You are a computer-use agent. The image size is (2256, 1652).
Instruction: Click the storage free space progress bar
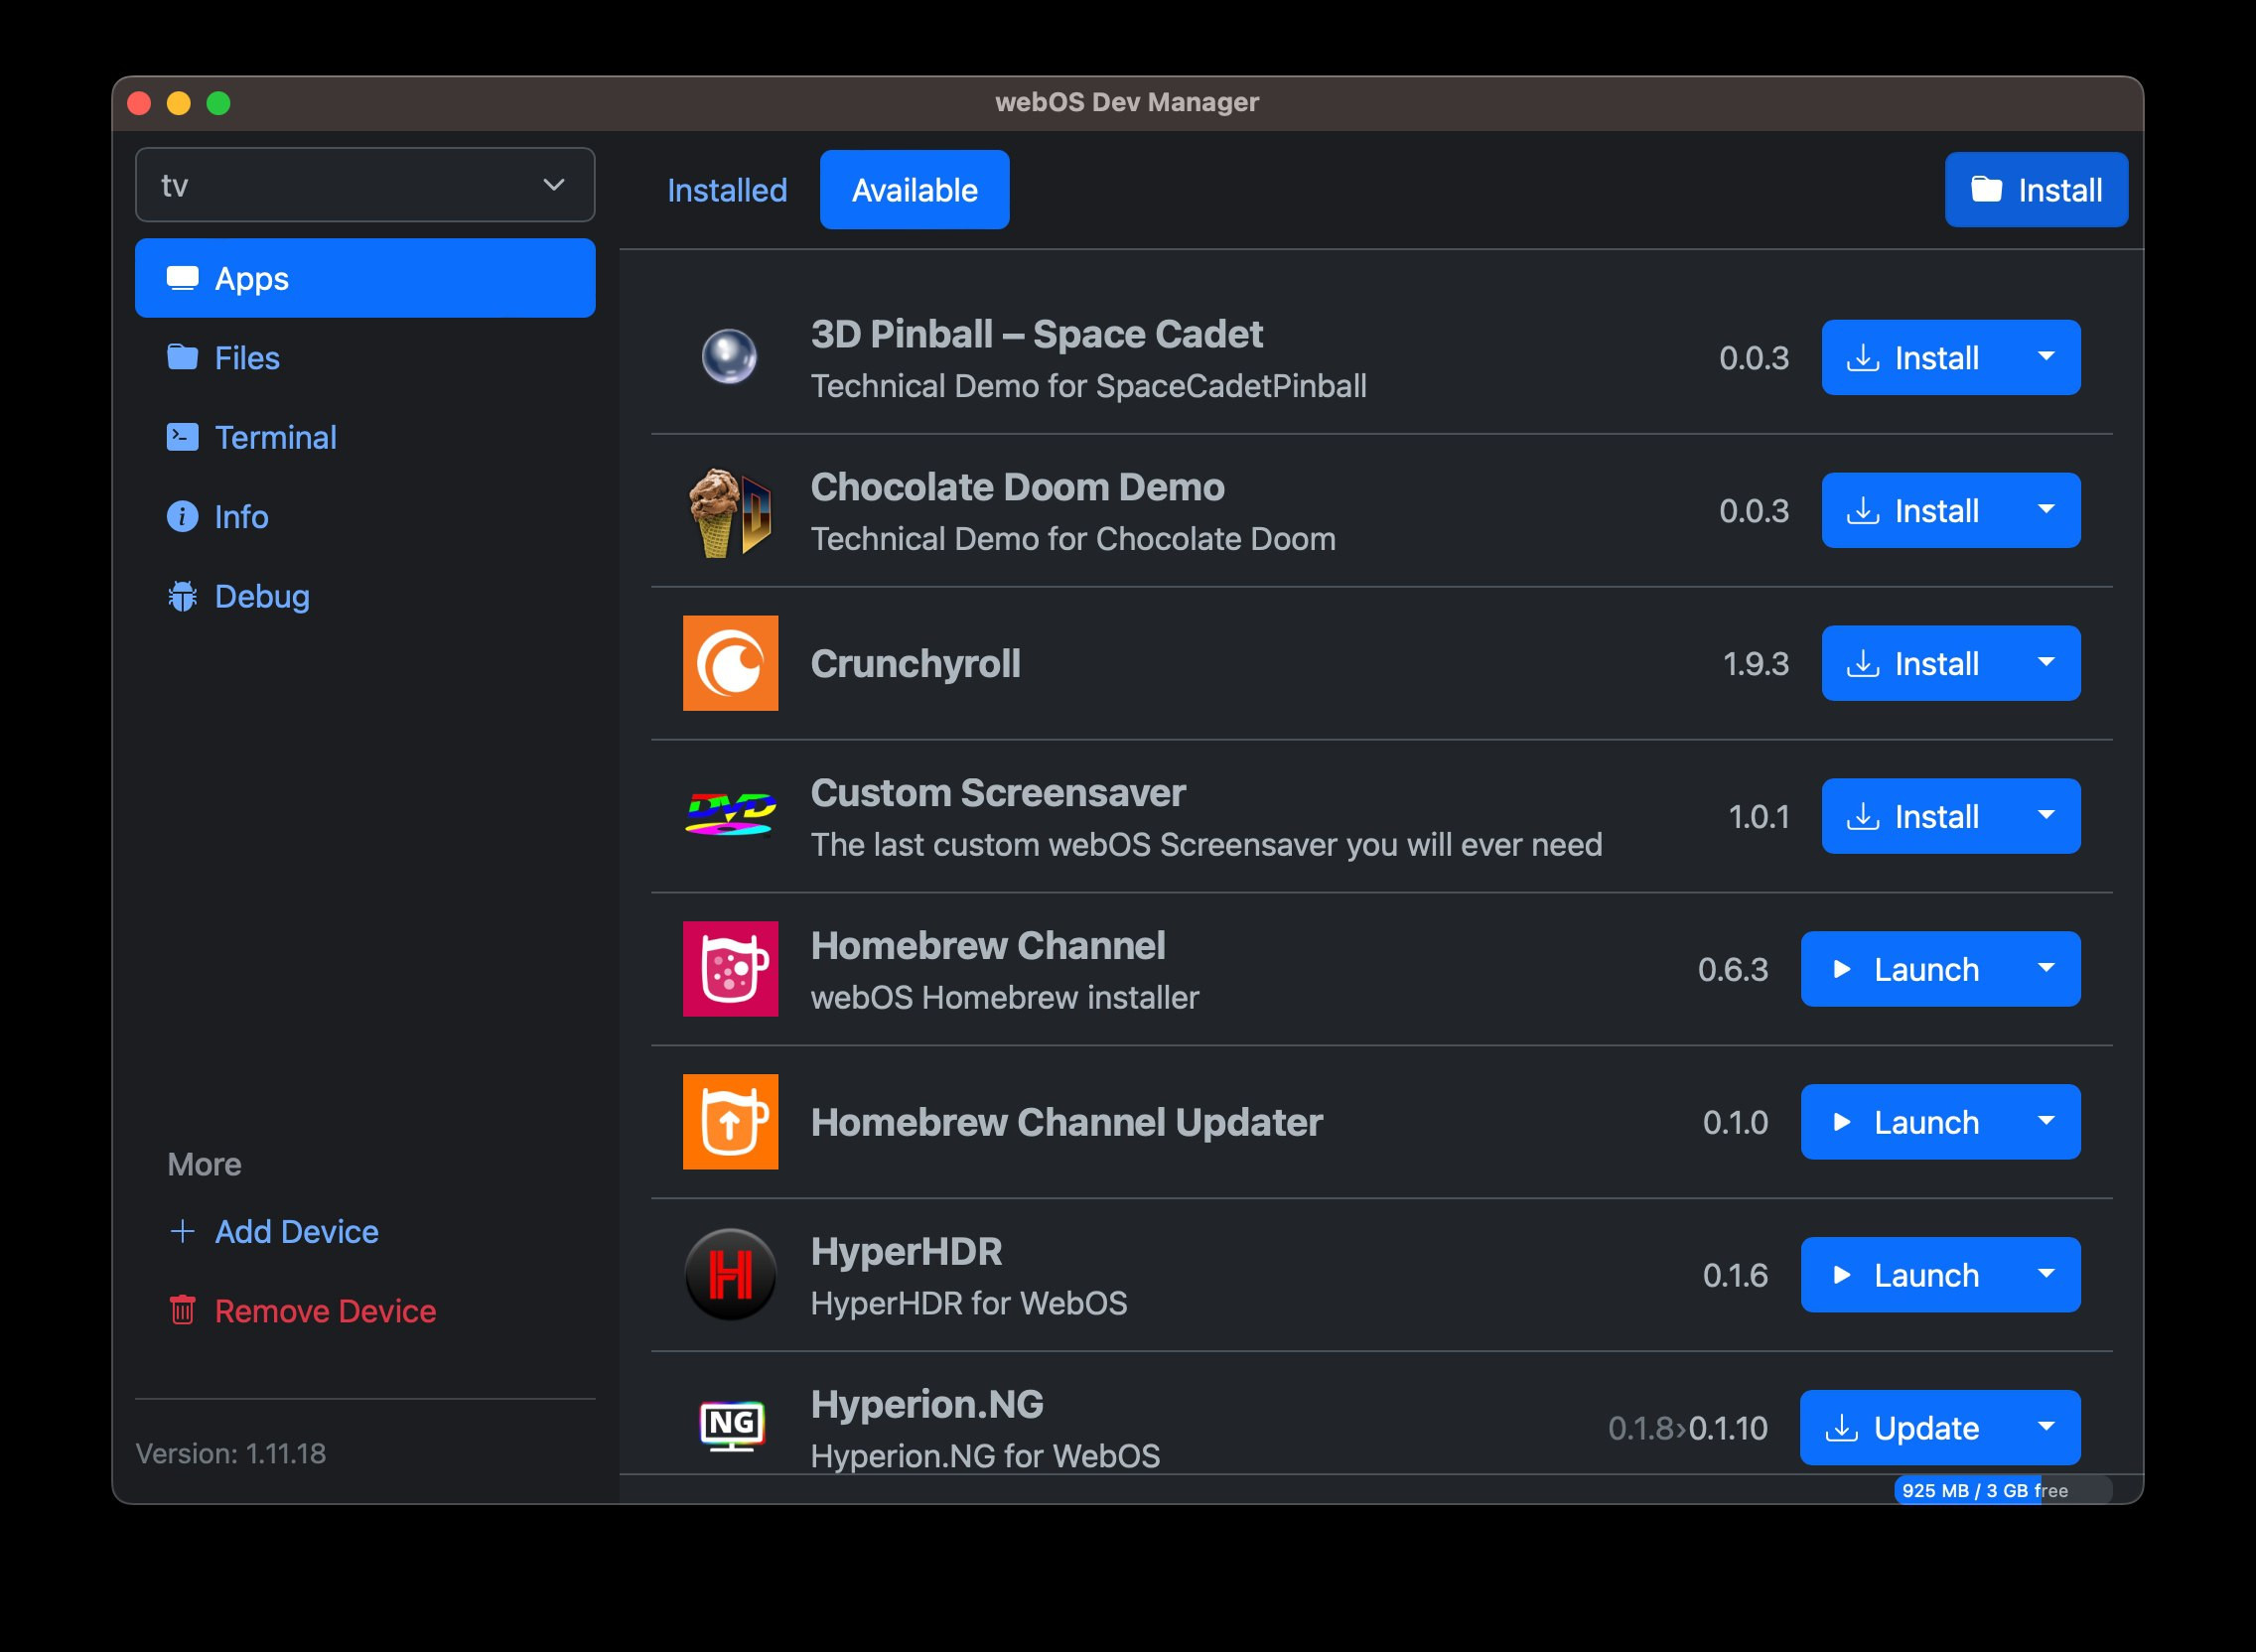click(x=2002, y=1490)
